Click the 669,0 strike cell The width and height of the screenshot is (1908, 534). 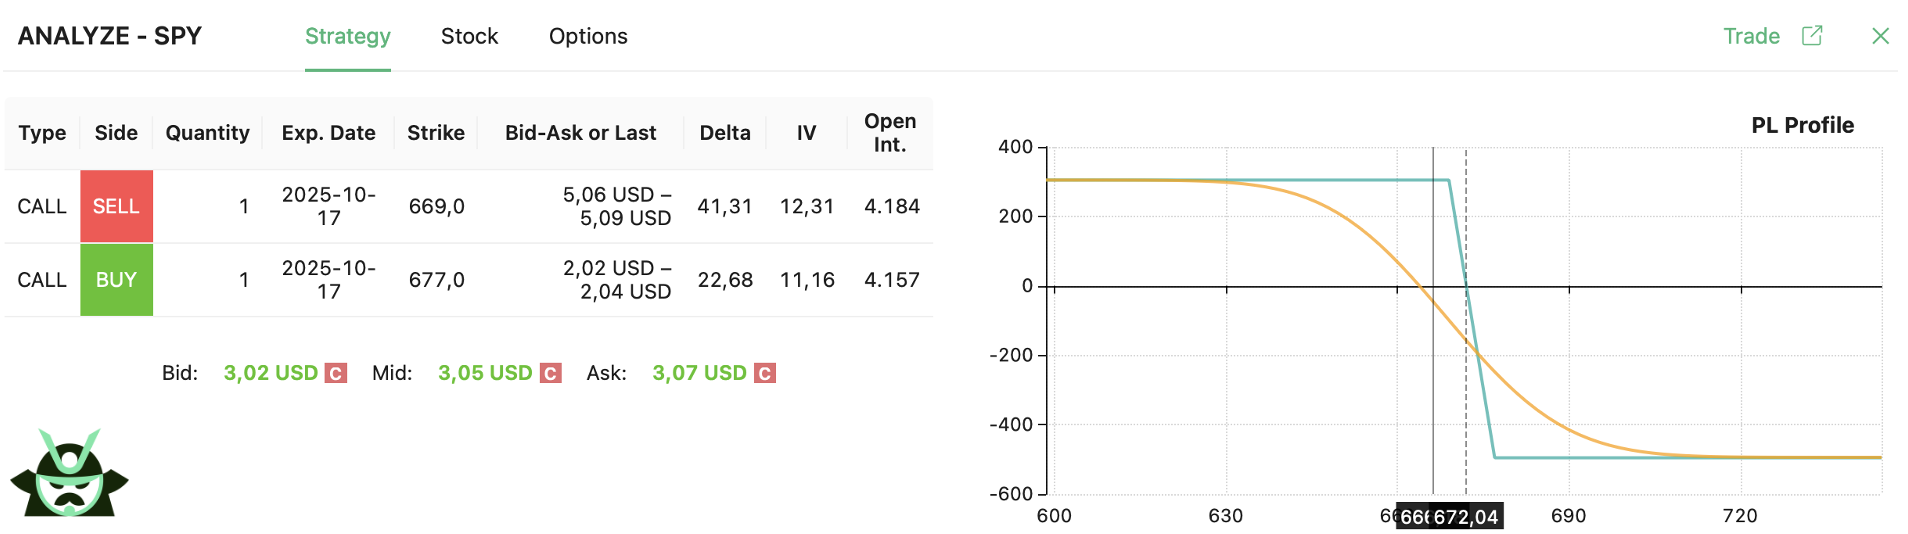[436, 206]
